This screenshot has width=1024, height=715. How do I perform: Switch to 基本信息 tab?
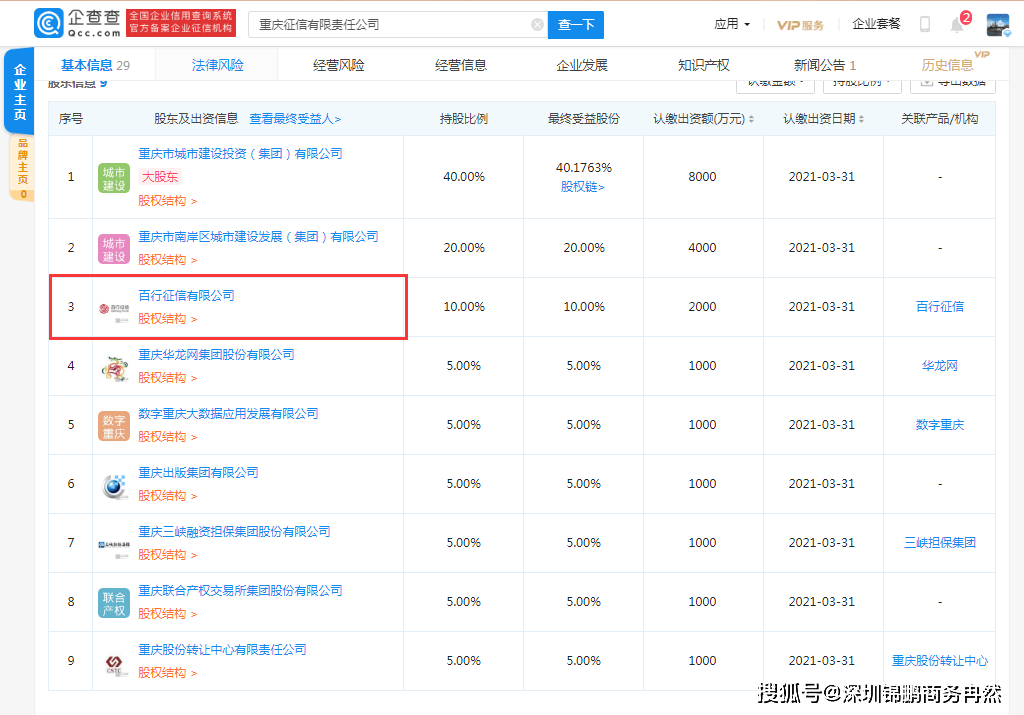click(x=95, y=65)
